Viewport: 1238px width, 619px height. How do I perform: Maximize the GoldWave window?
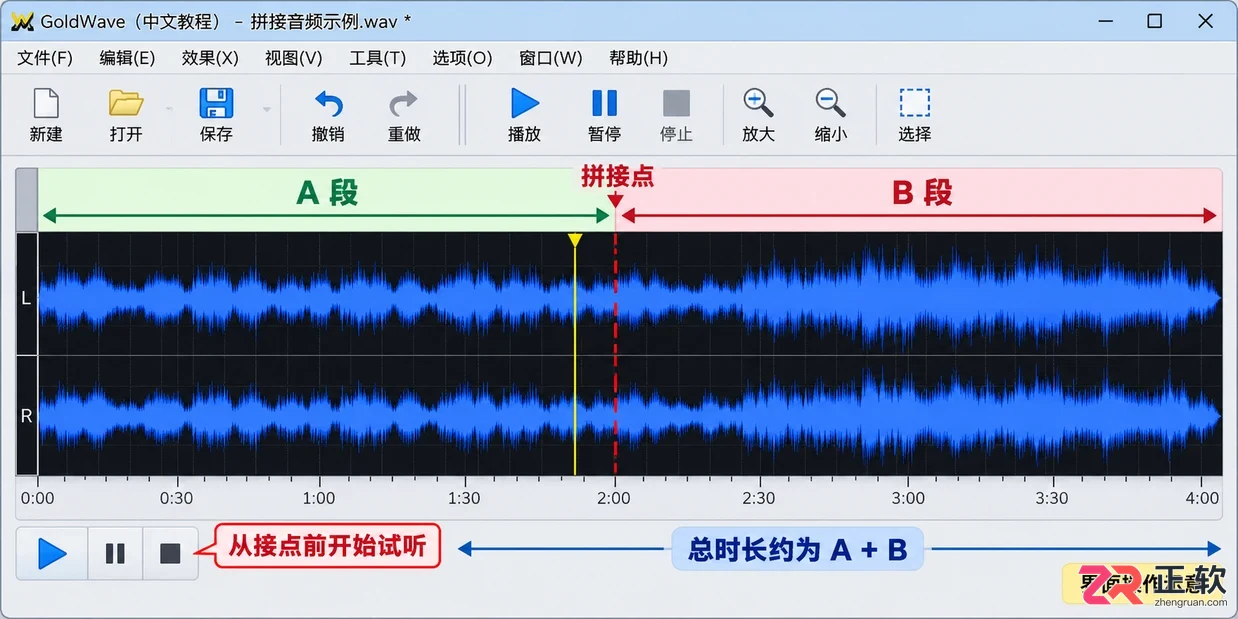(1155, 21)
